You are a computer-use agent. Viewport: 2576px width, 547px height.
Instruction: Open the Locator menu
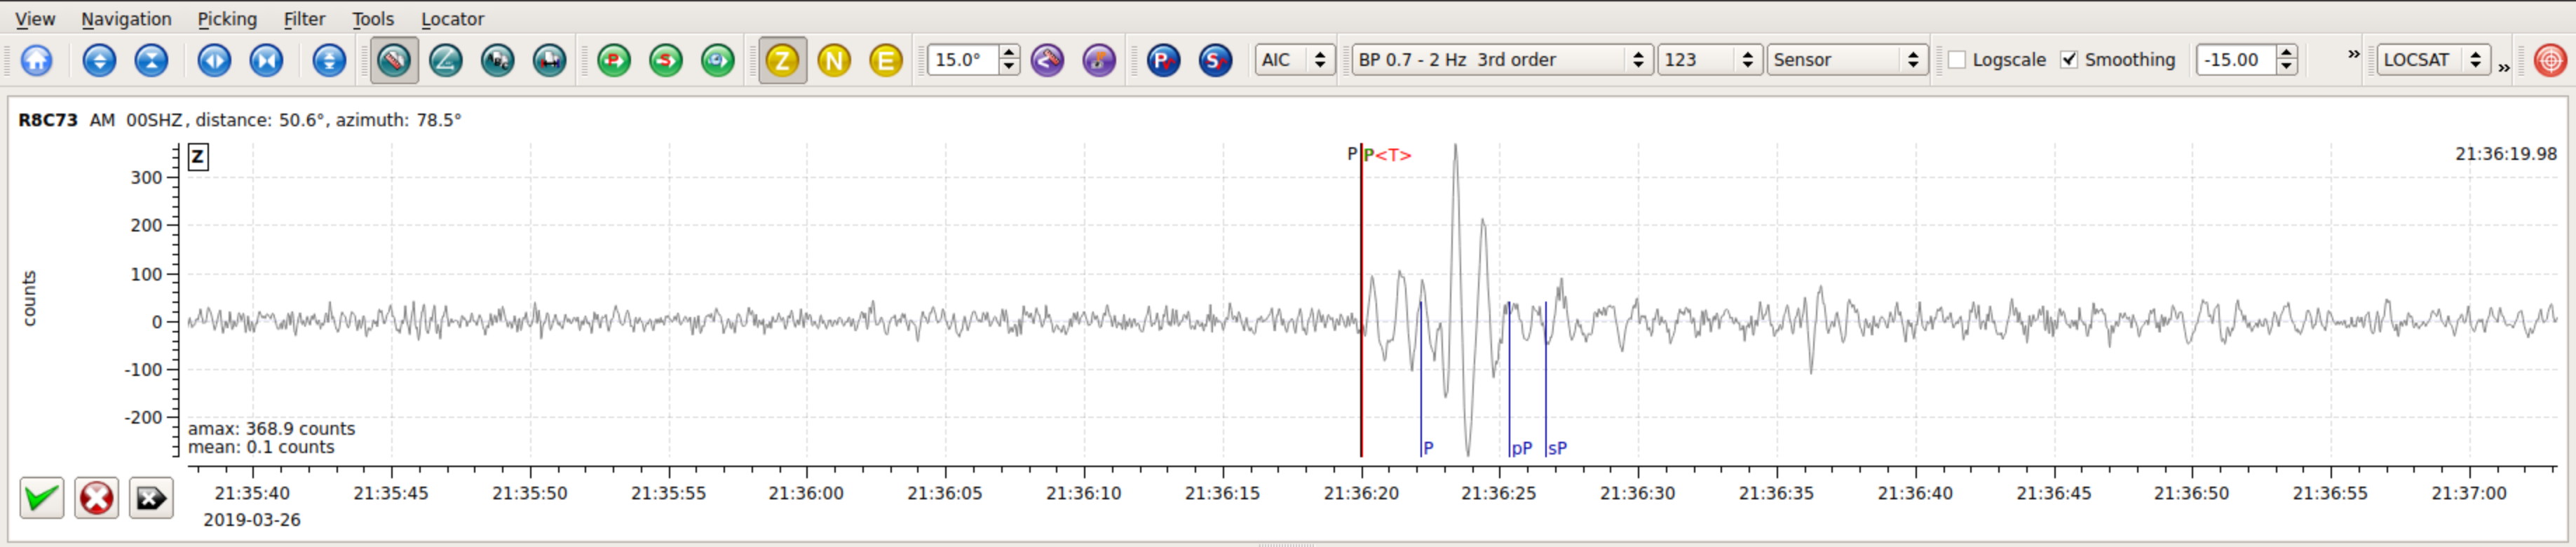(452, 19)
